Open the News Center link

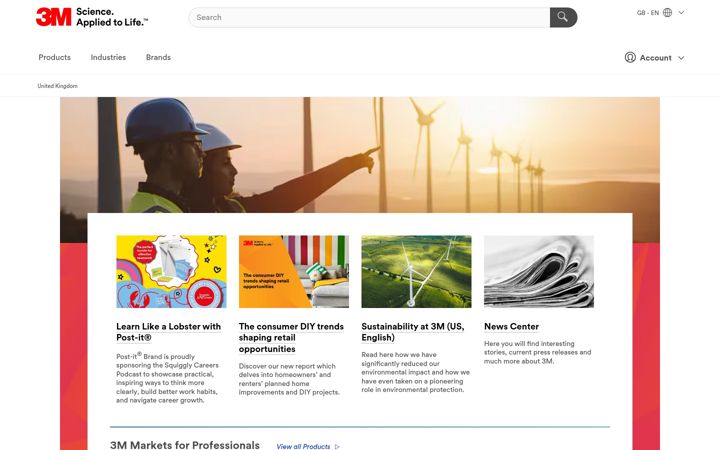(512, 326)
